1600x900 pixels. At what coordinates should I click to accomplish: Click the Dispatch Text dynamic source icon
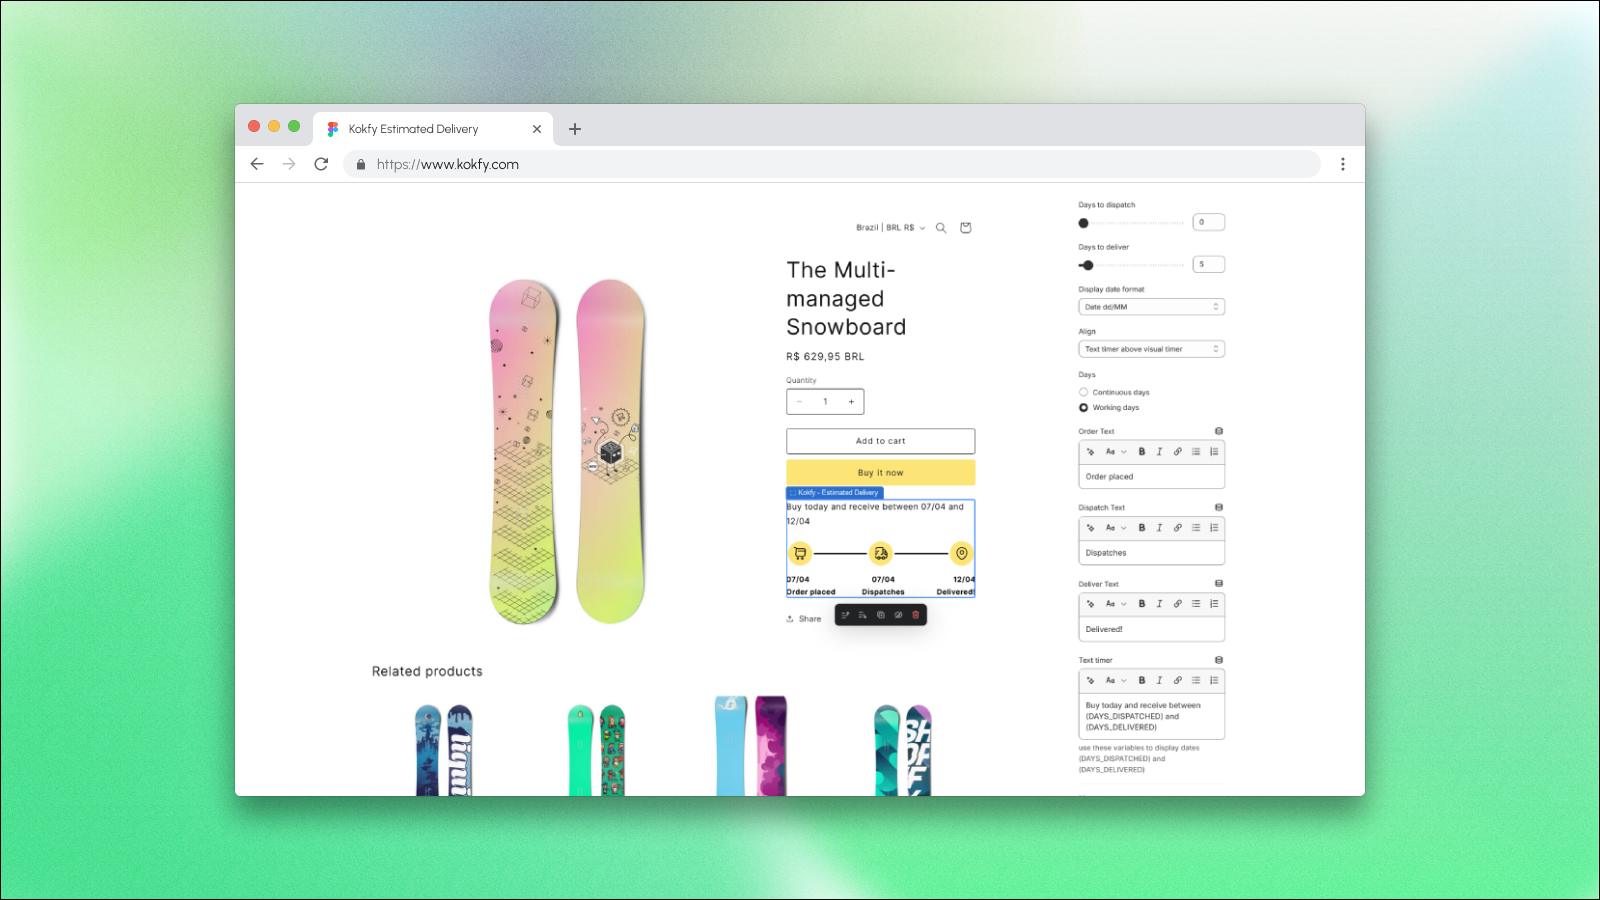(1219, 507)
